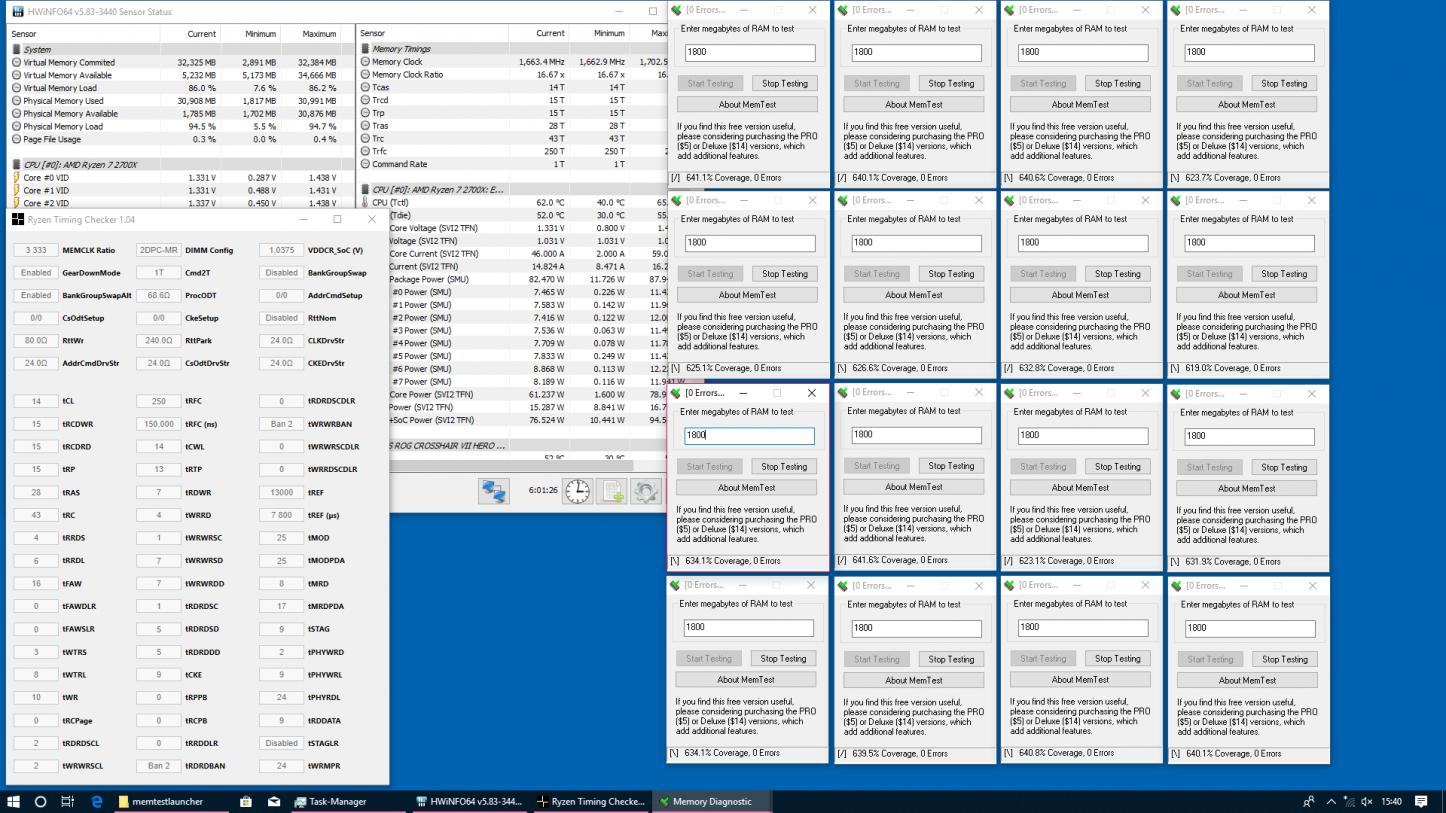The image size is (1446, 813).
Task: Click Stop Testing in the 619.0% Coverage window
Action: (x=1284, y=274)
